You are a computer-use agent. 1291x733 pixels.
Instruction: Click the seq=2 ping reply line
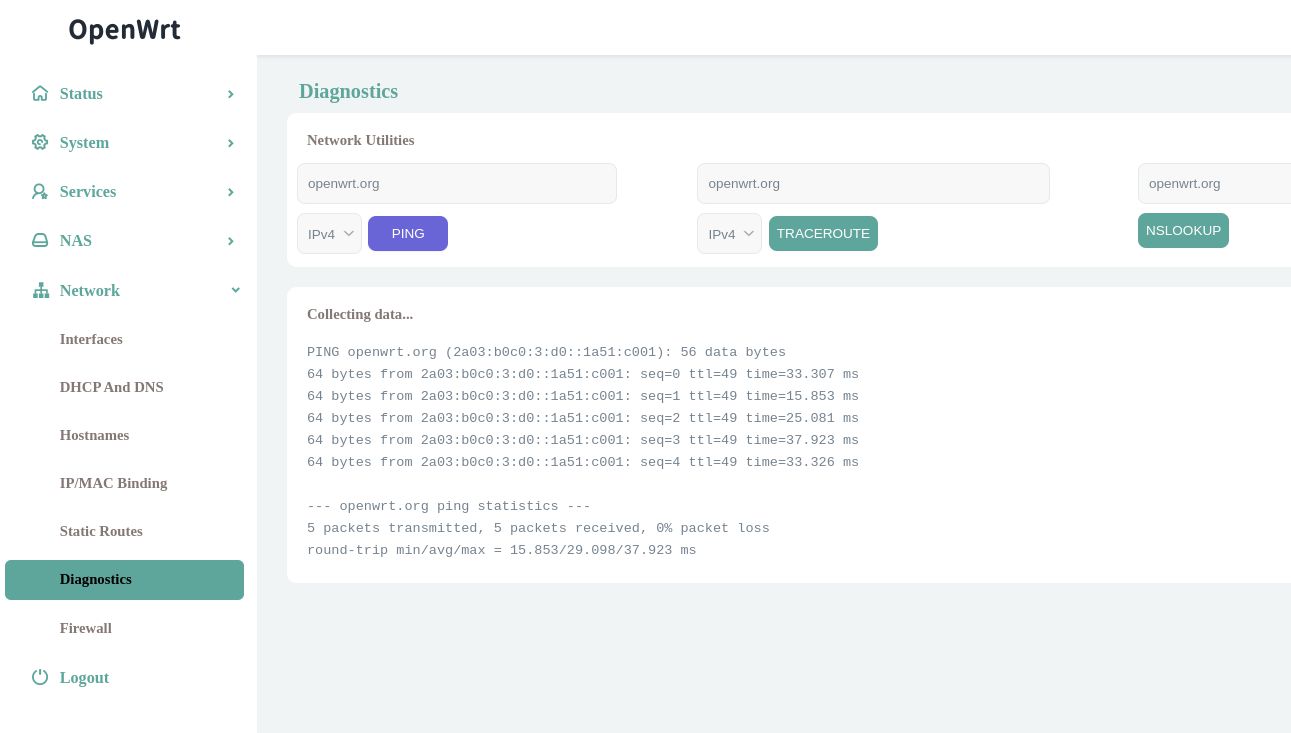(x=583, y=418)
